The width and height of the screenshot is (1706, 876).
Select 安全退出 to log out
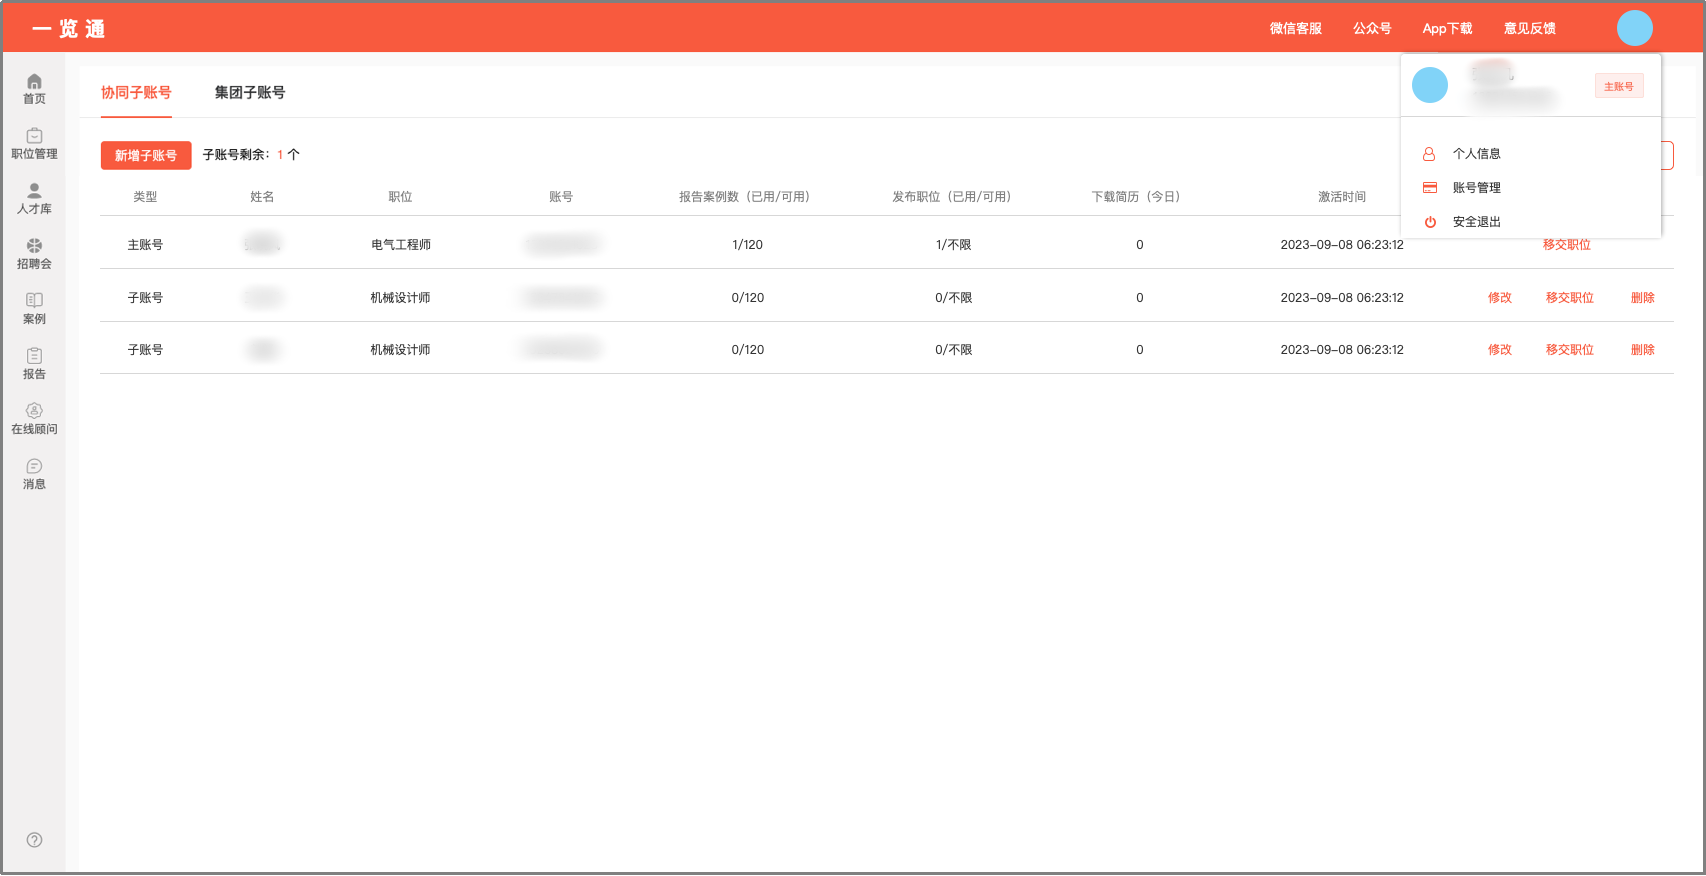[x=1476, y=222]
